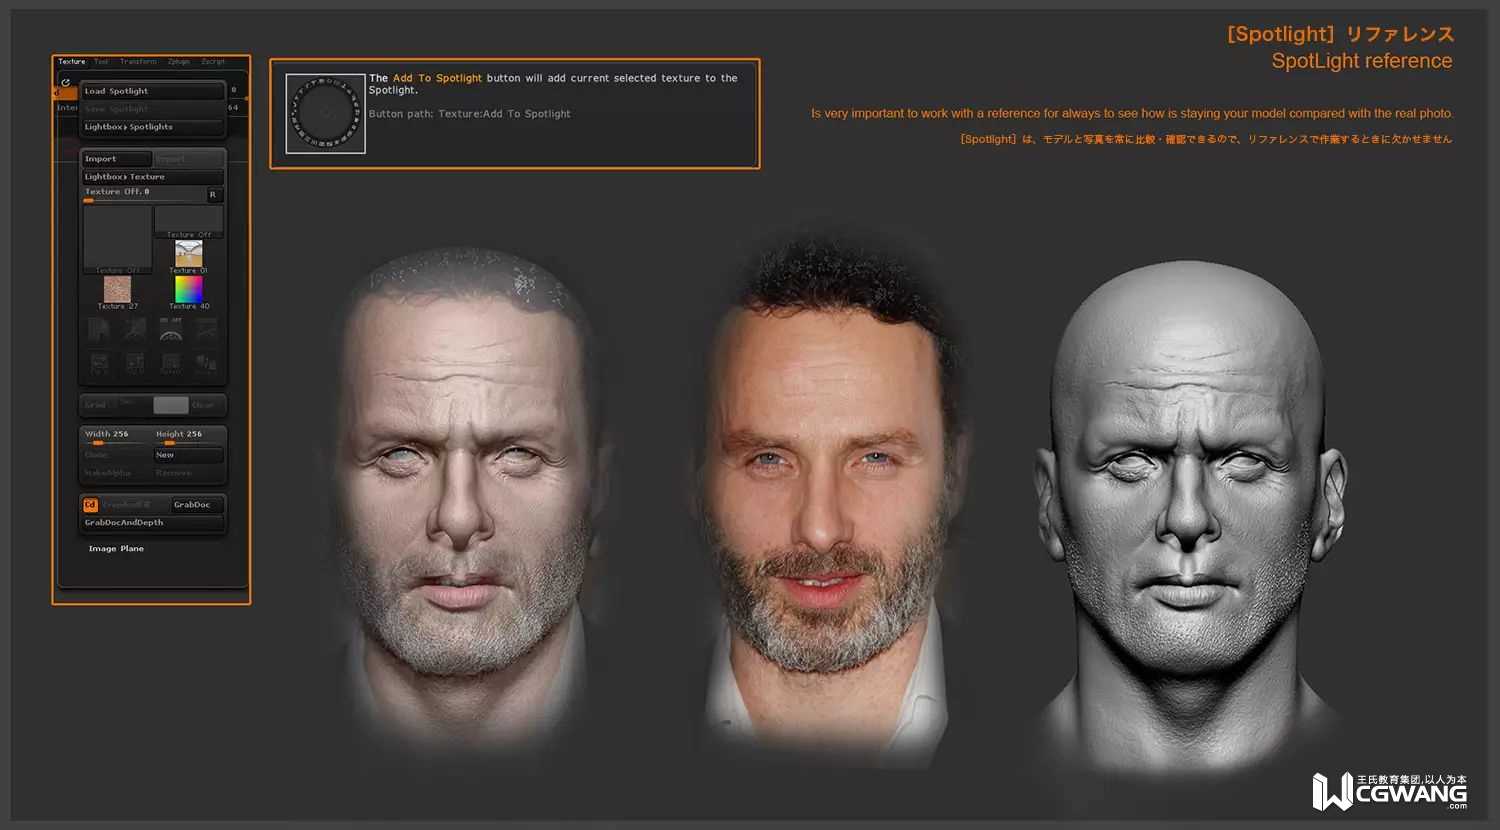Click the Flip V icon
This screenshot has width=1500, height=830.
coord(135,363)
